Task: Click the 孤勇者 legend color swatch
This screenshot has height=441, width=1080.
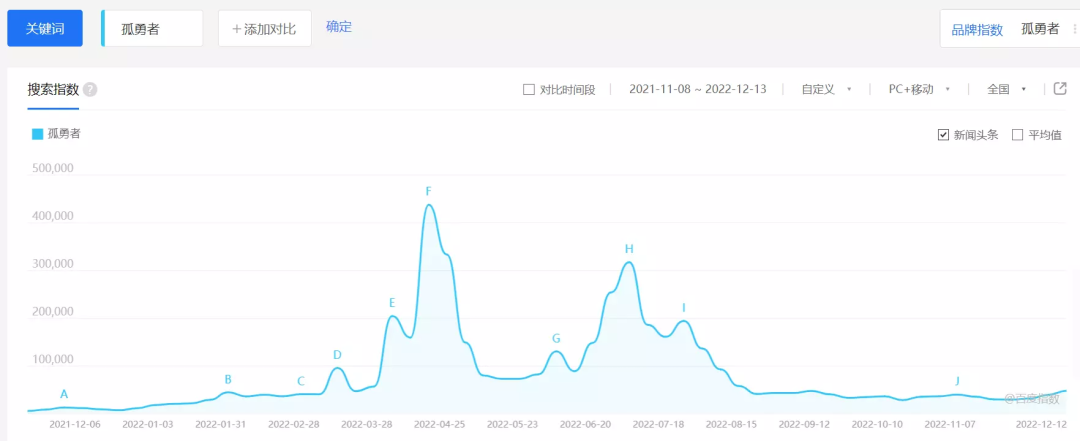Action: coord(38,134)
